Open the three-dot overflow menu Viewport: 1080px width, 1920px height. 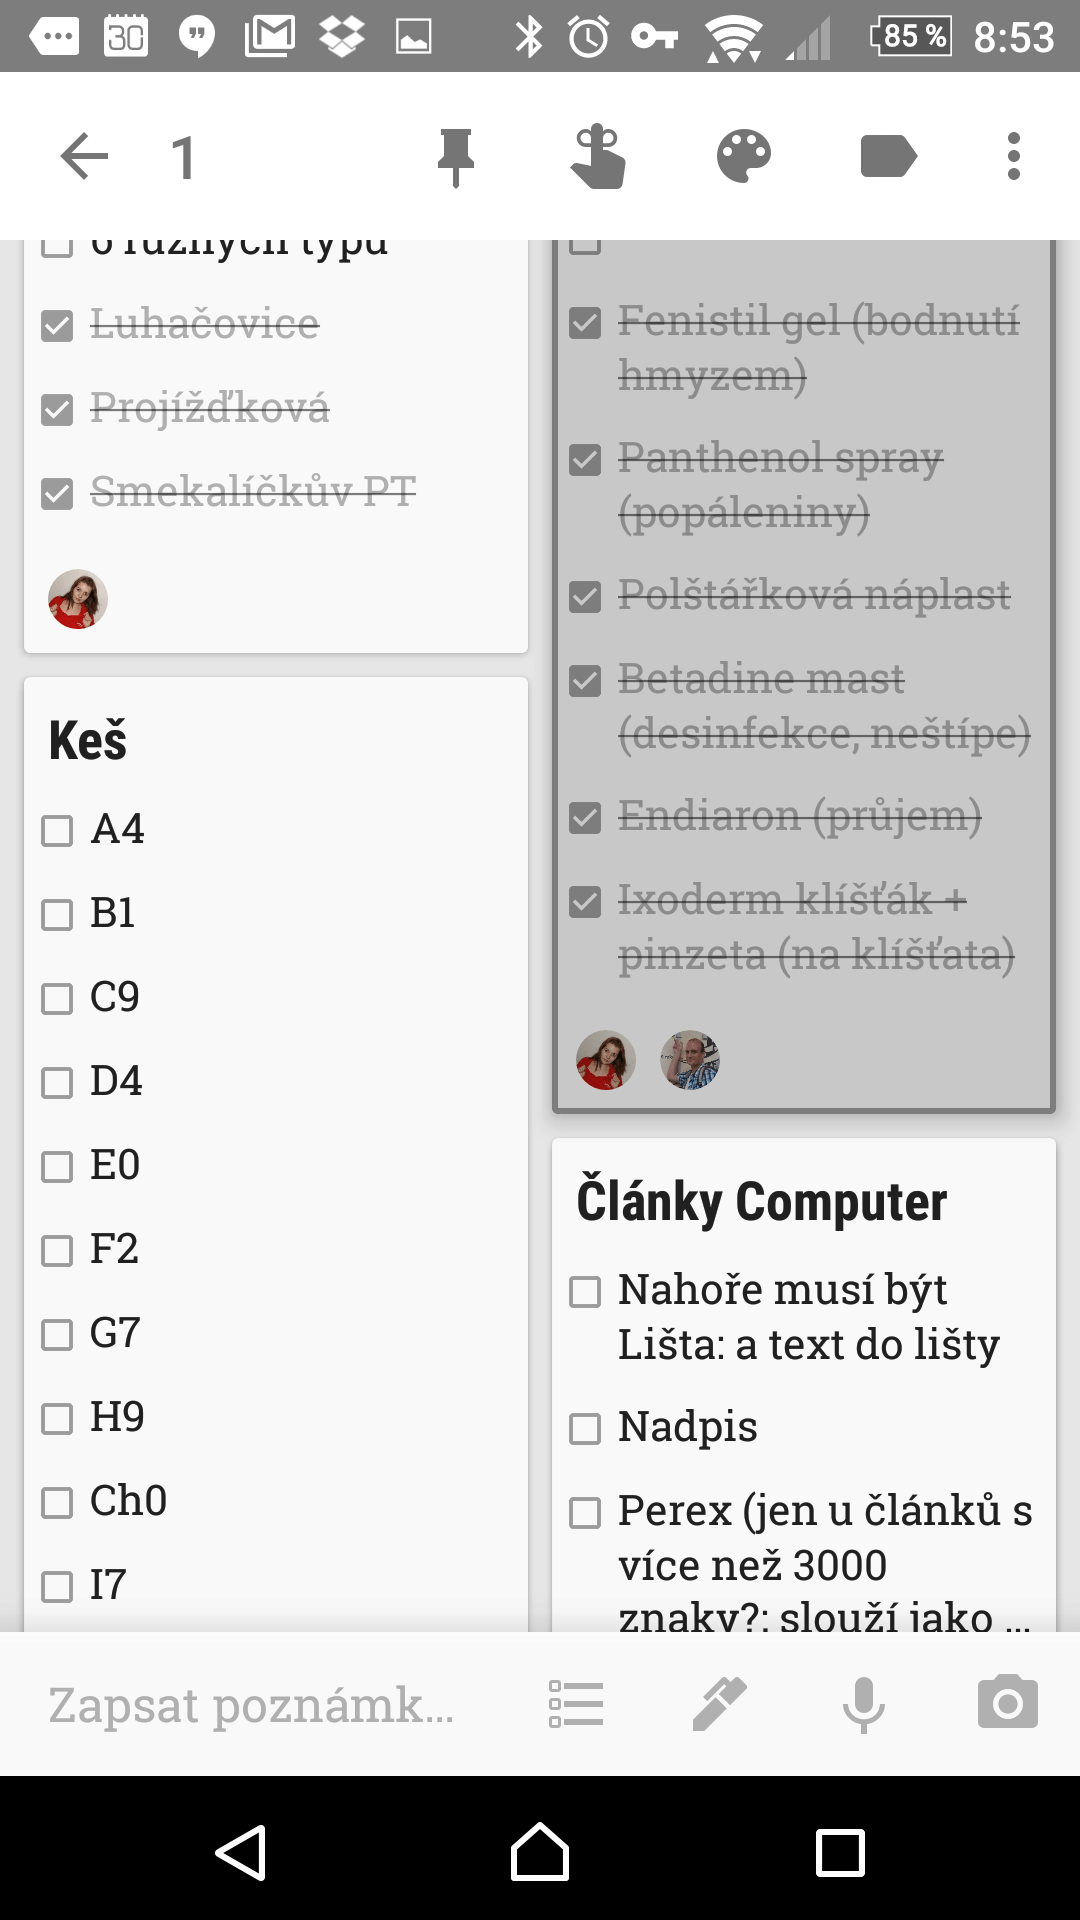tap(1014, 156)
